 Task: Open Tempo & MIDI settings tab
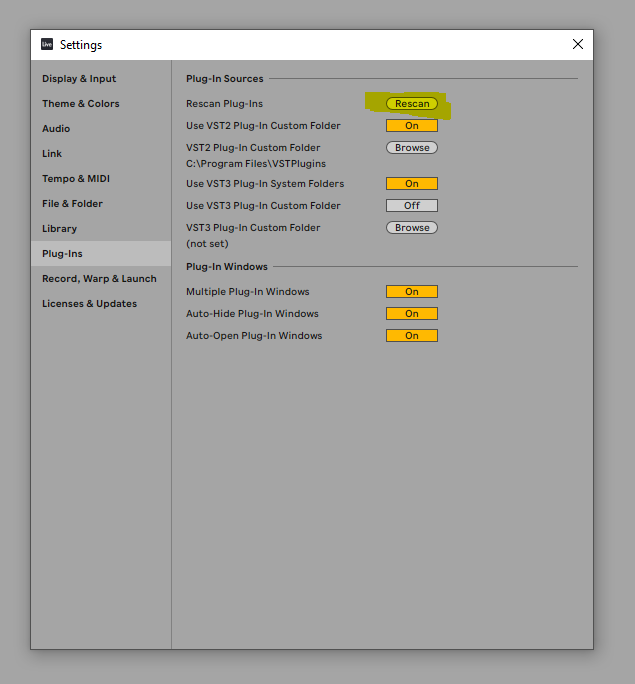click(101, 178)
